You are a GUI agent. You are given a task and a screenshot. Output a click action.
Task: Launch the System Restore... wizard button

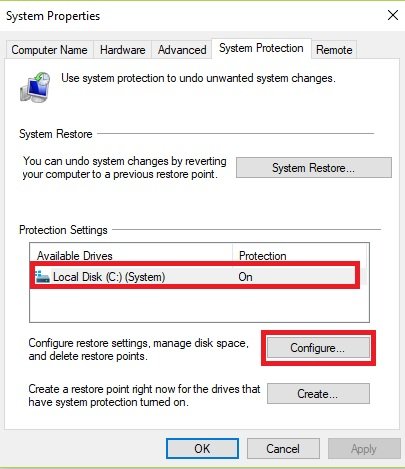coord(314,168)
